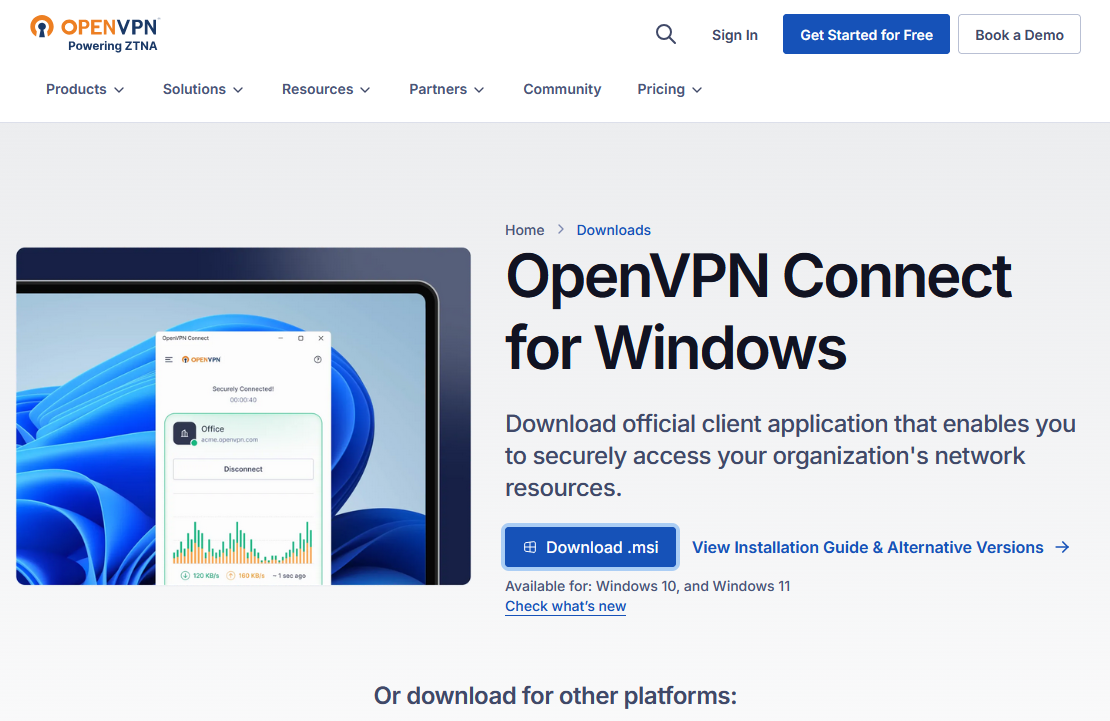Go to Downloads breadcrumb

614,230
